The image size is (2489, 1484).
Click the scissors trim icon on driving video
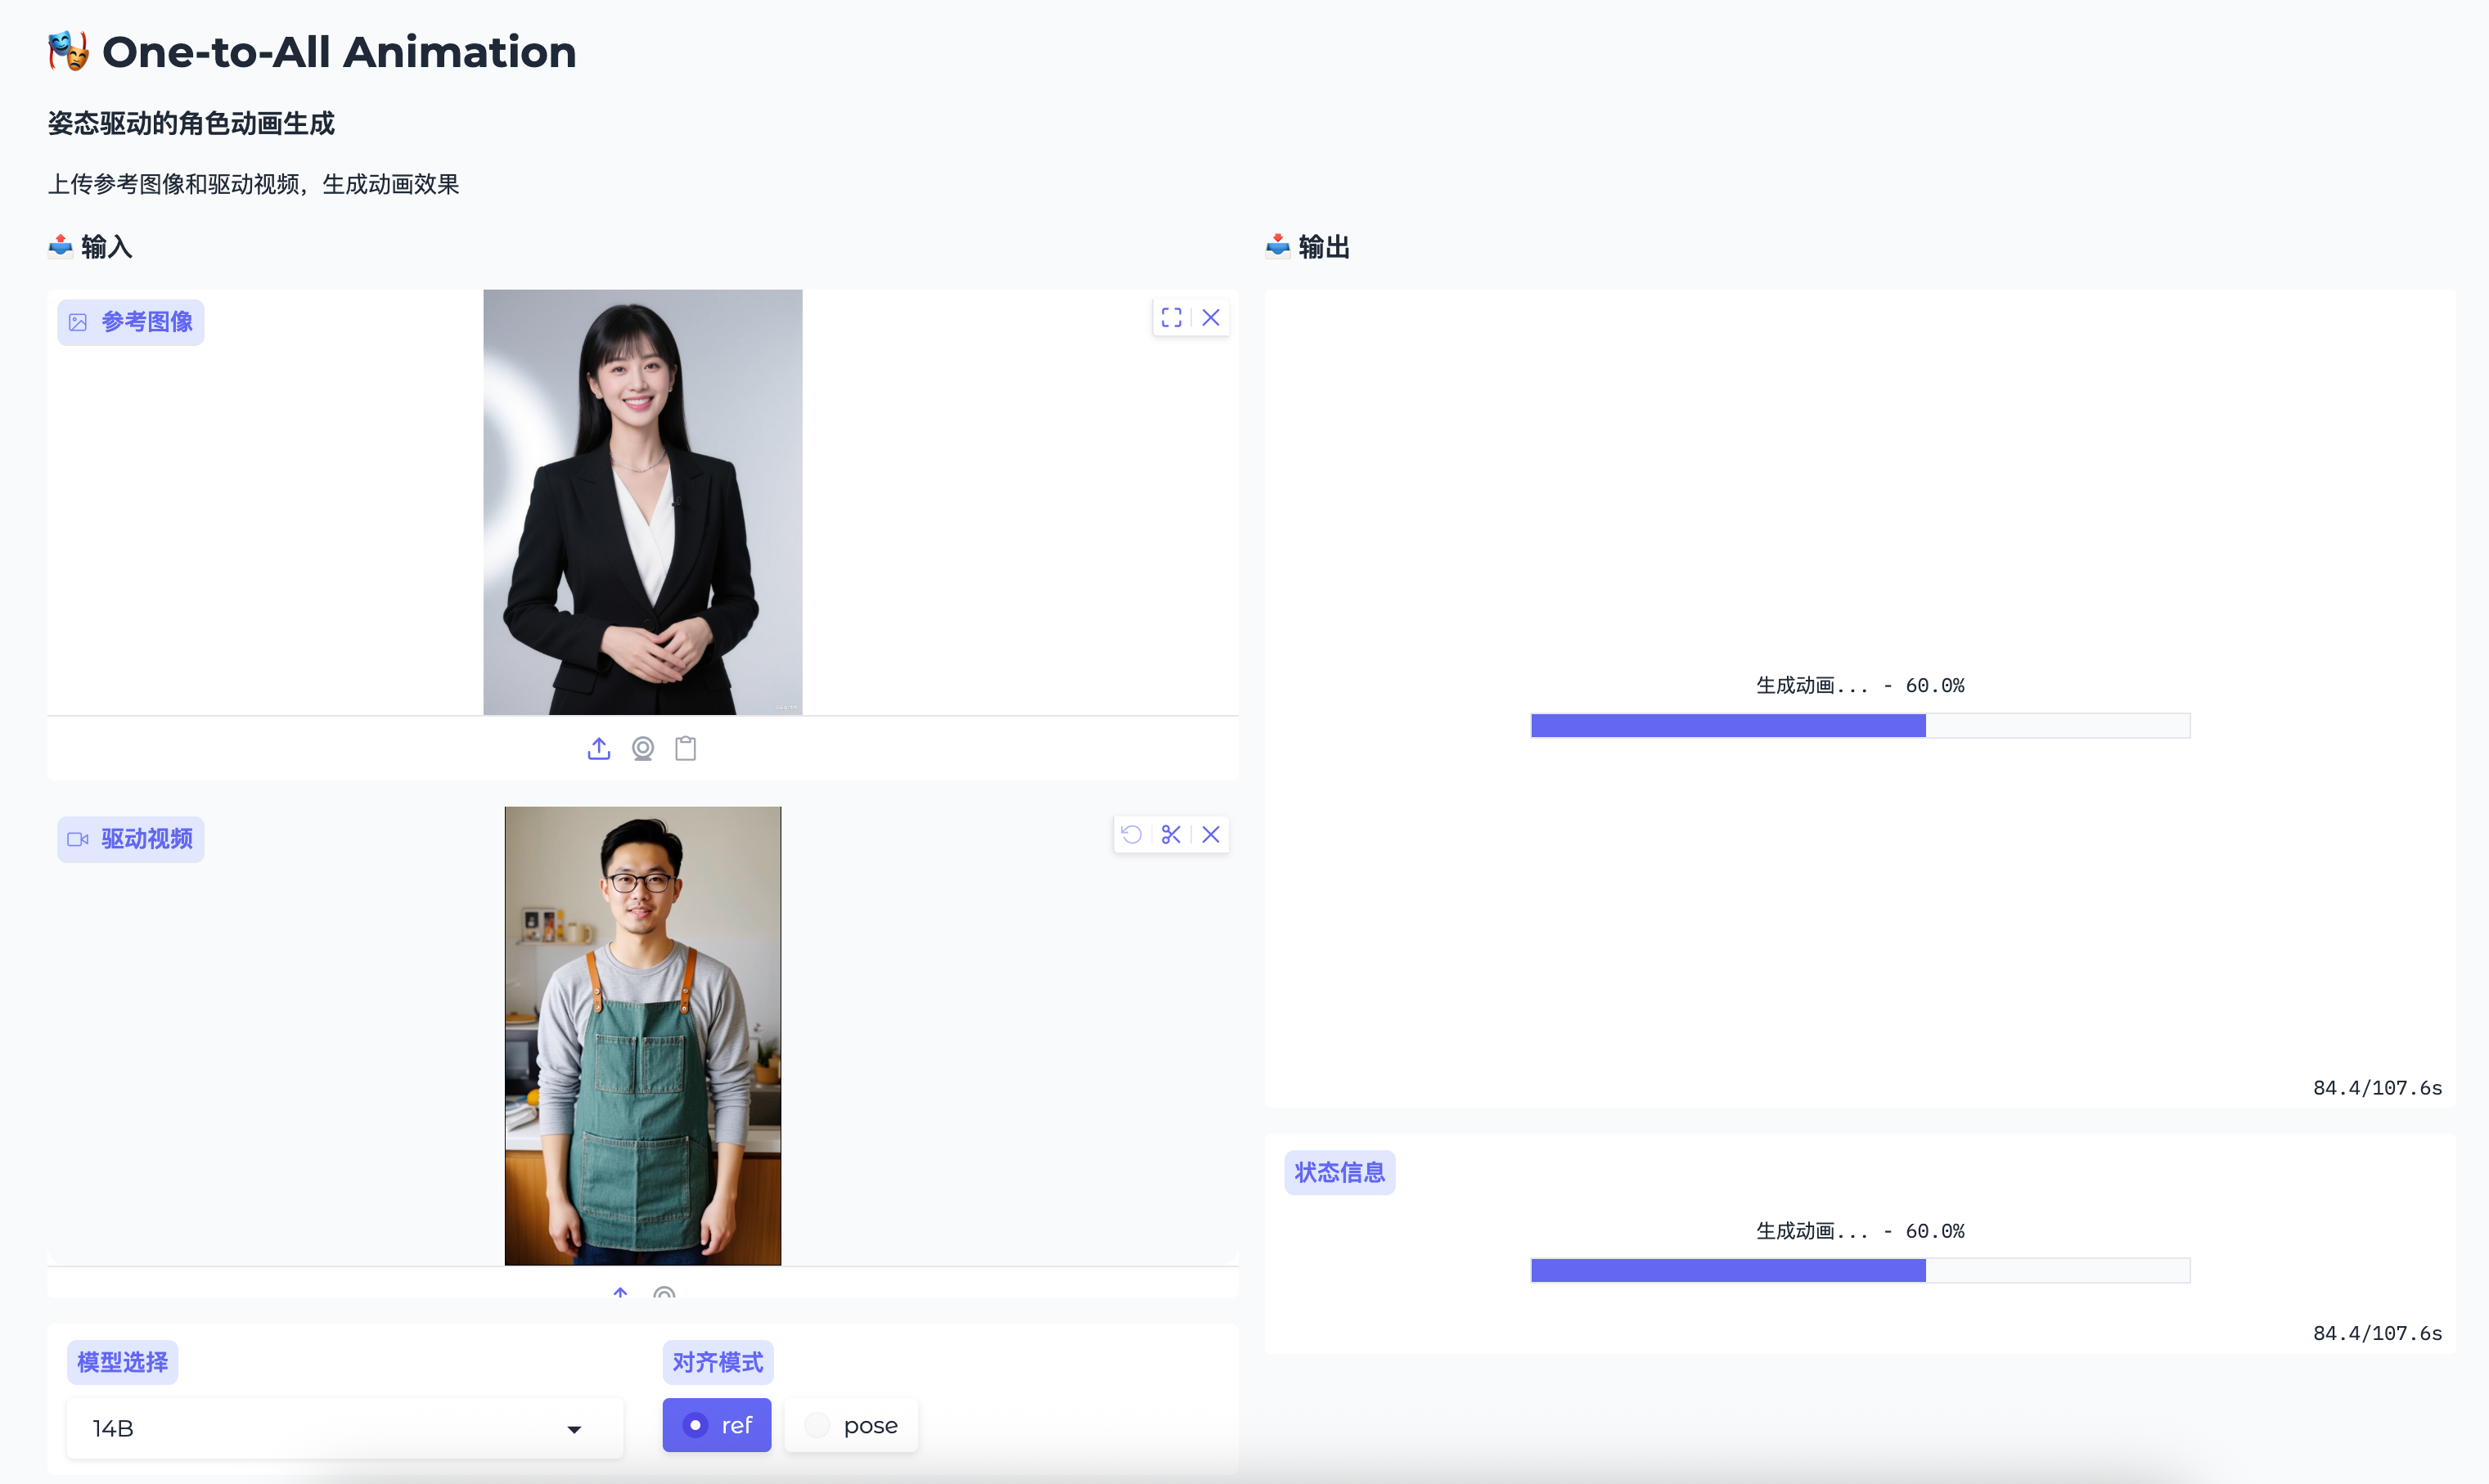point(1171,835)
